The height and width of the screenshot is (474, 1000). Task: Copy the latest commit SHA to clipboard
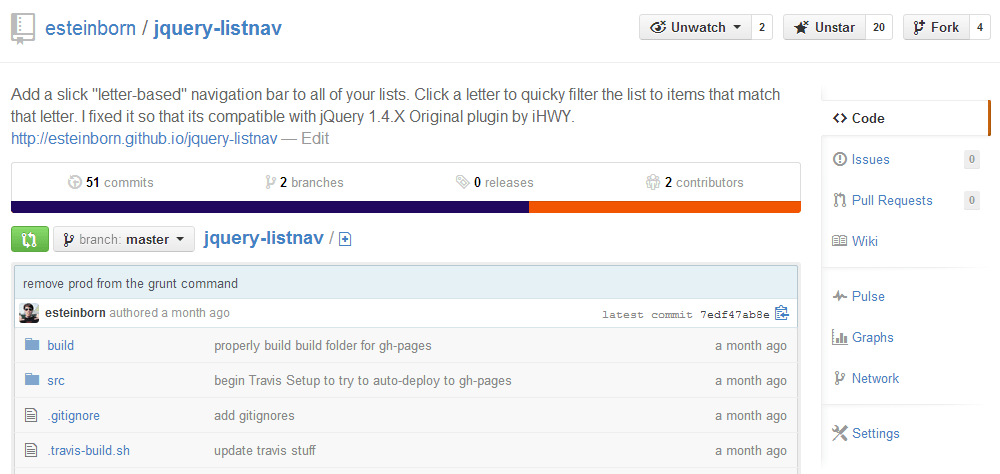(782, 313)
